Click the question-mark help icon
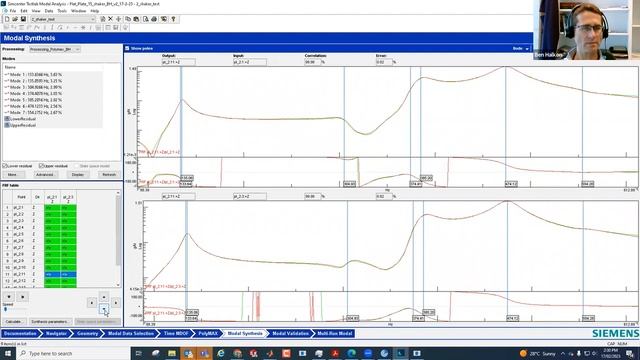 tap(173, 19)
